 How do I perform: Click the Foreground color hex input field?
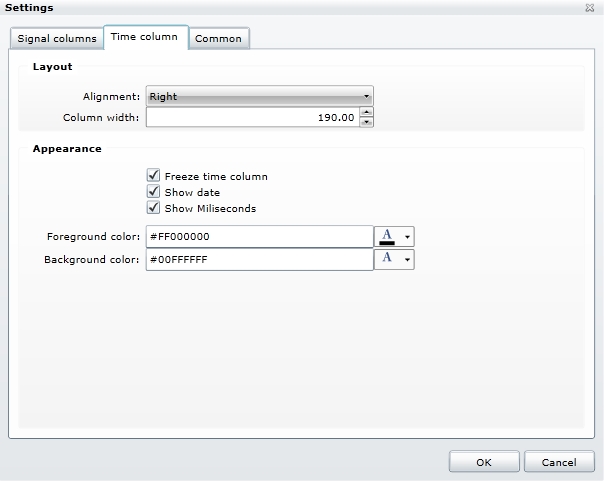[259, 236]
